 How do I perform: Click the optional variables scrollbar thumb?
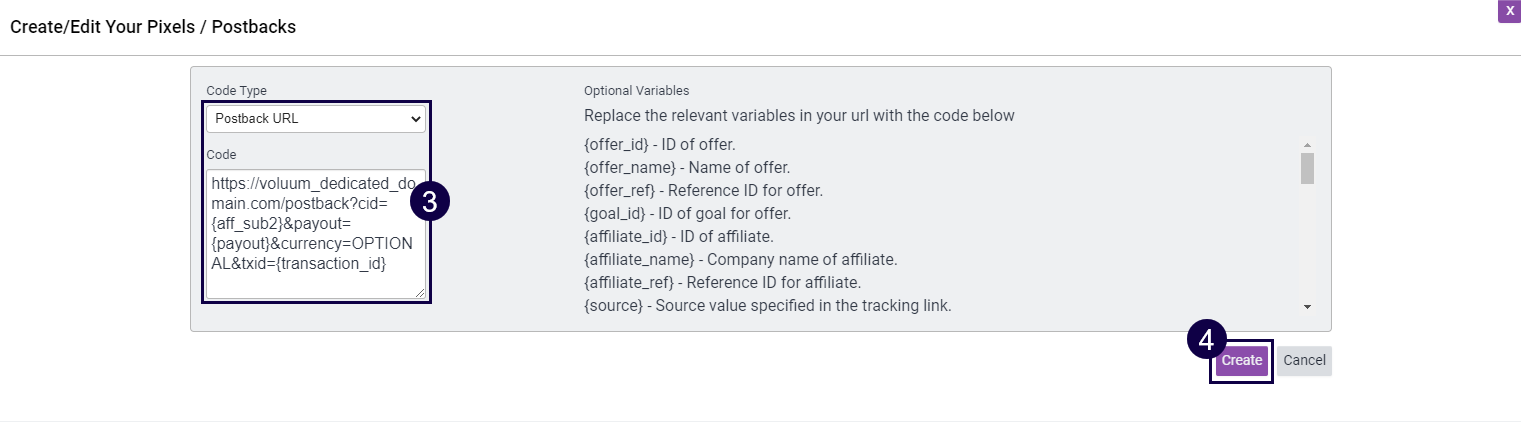pos(1307,168)
